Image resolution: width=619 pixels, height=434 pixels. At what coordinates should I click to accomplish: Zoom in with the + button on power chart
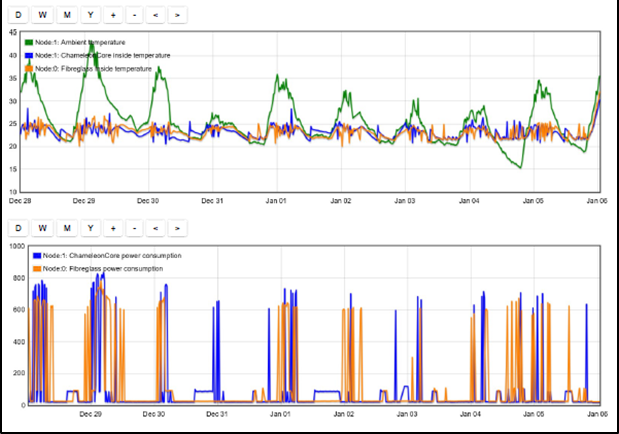point(113,228)
